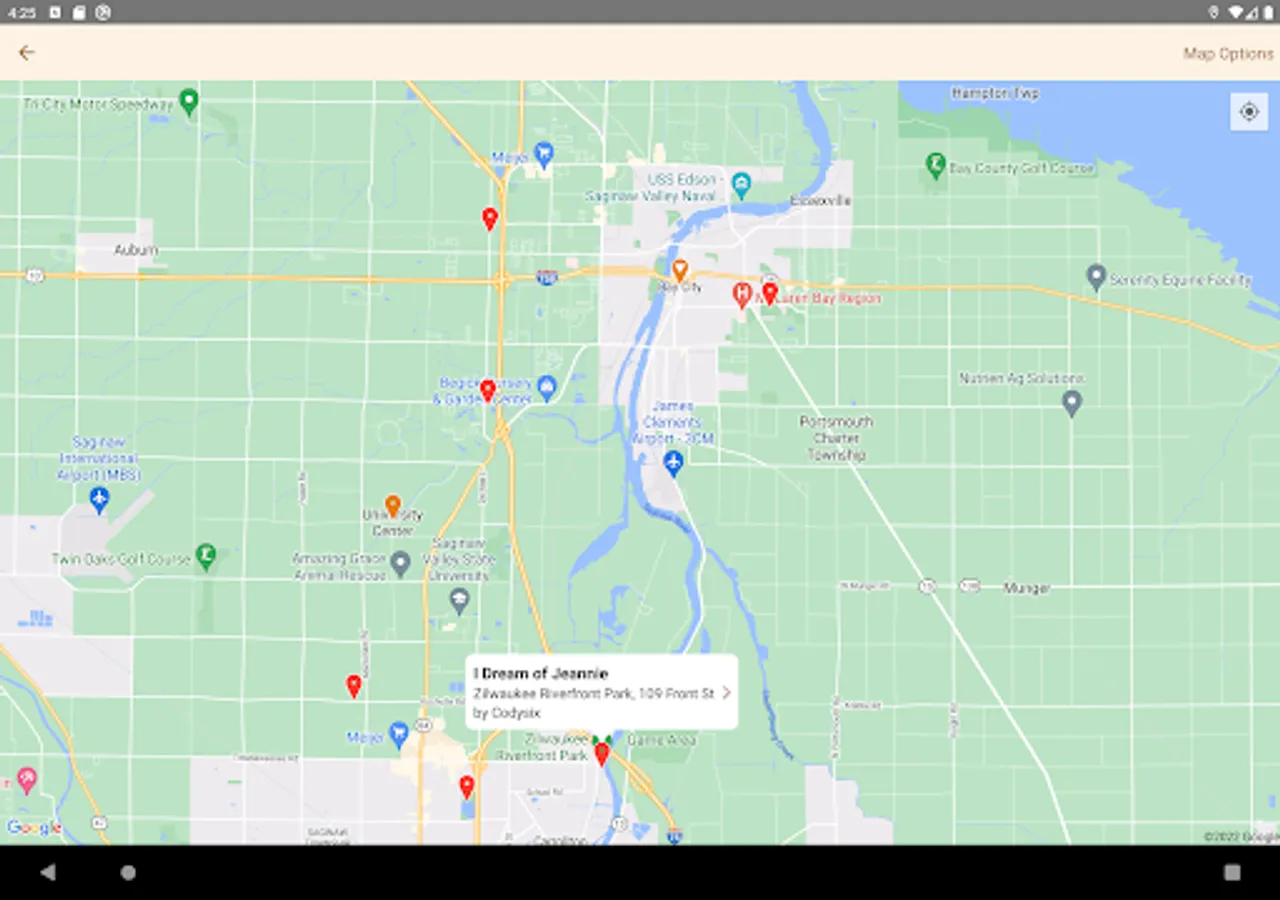Select the Nutrien Ag Solutions gray pin

click(x=1072, y=404)
